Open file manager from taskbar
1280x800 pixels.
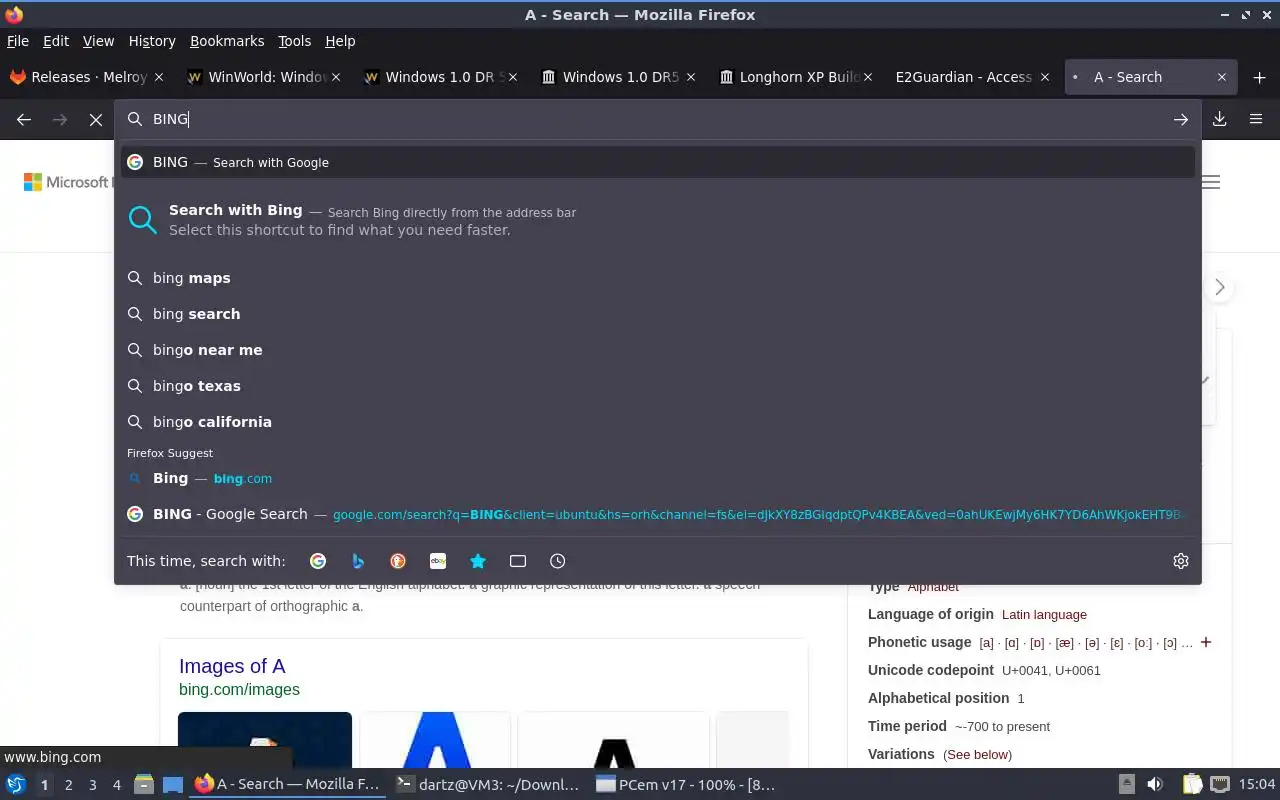[144, 784]
